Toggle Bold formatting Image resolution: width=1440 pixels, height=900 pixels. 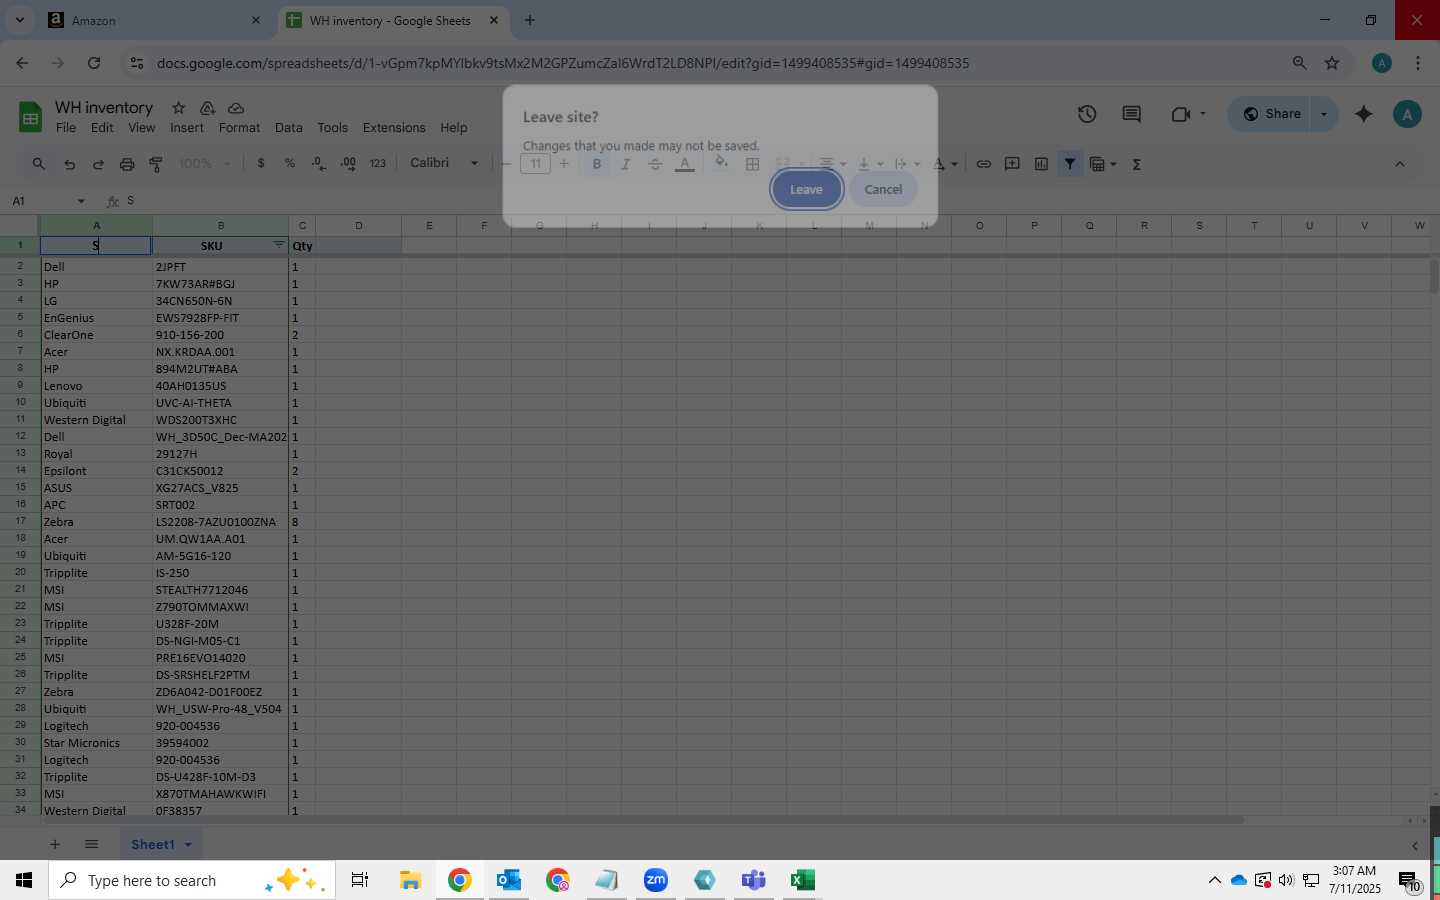pos(597,164)
